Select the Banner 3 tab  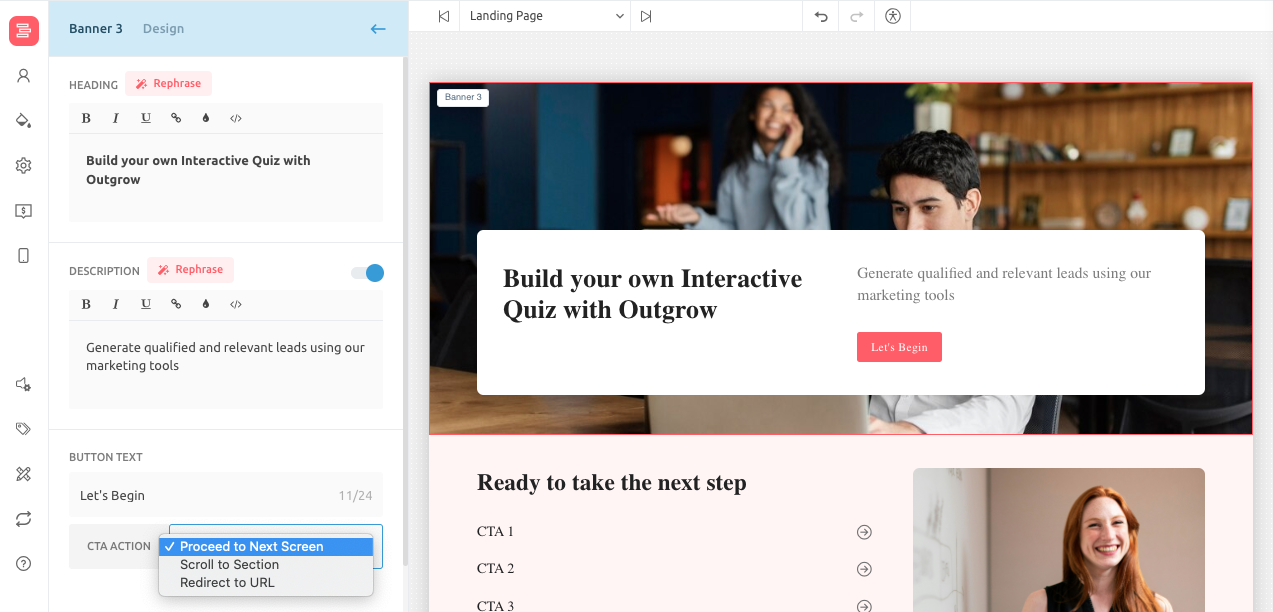96,29
